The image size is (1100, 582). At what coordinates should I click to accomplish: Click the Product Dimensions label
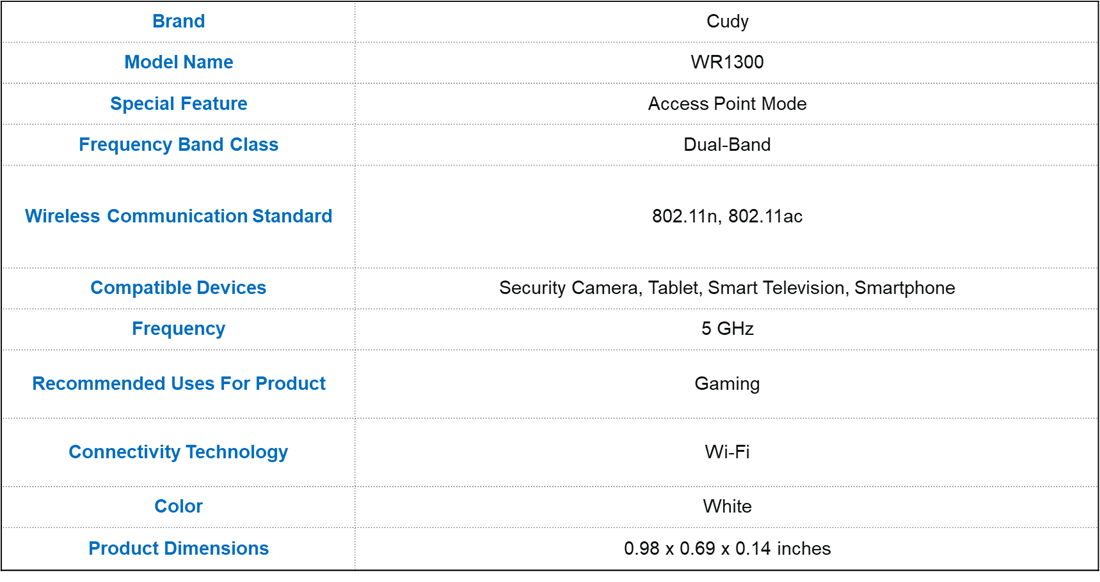click(178, 548)
